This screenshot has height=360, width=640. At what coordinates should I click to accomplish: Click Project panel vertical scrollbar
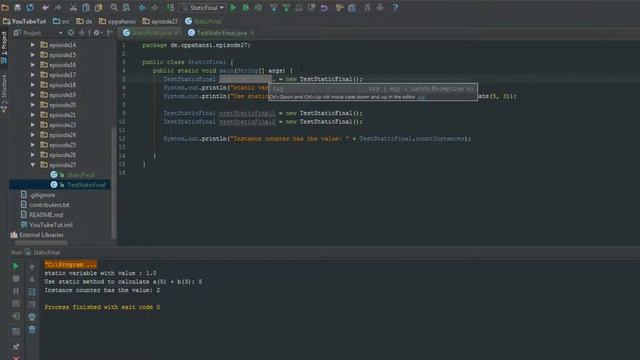(x=113, y=183)
